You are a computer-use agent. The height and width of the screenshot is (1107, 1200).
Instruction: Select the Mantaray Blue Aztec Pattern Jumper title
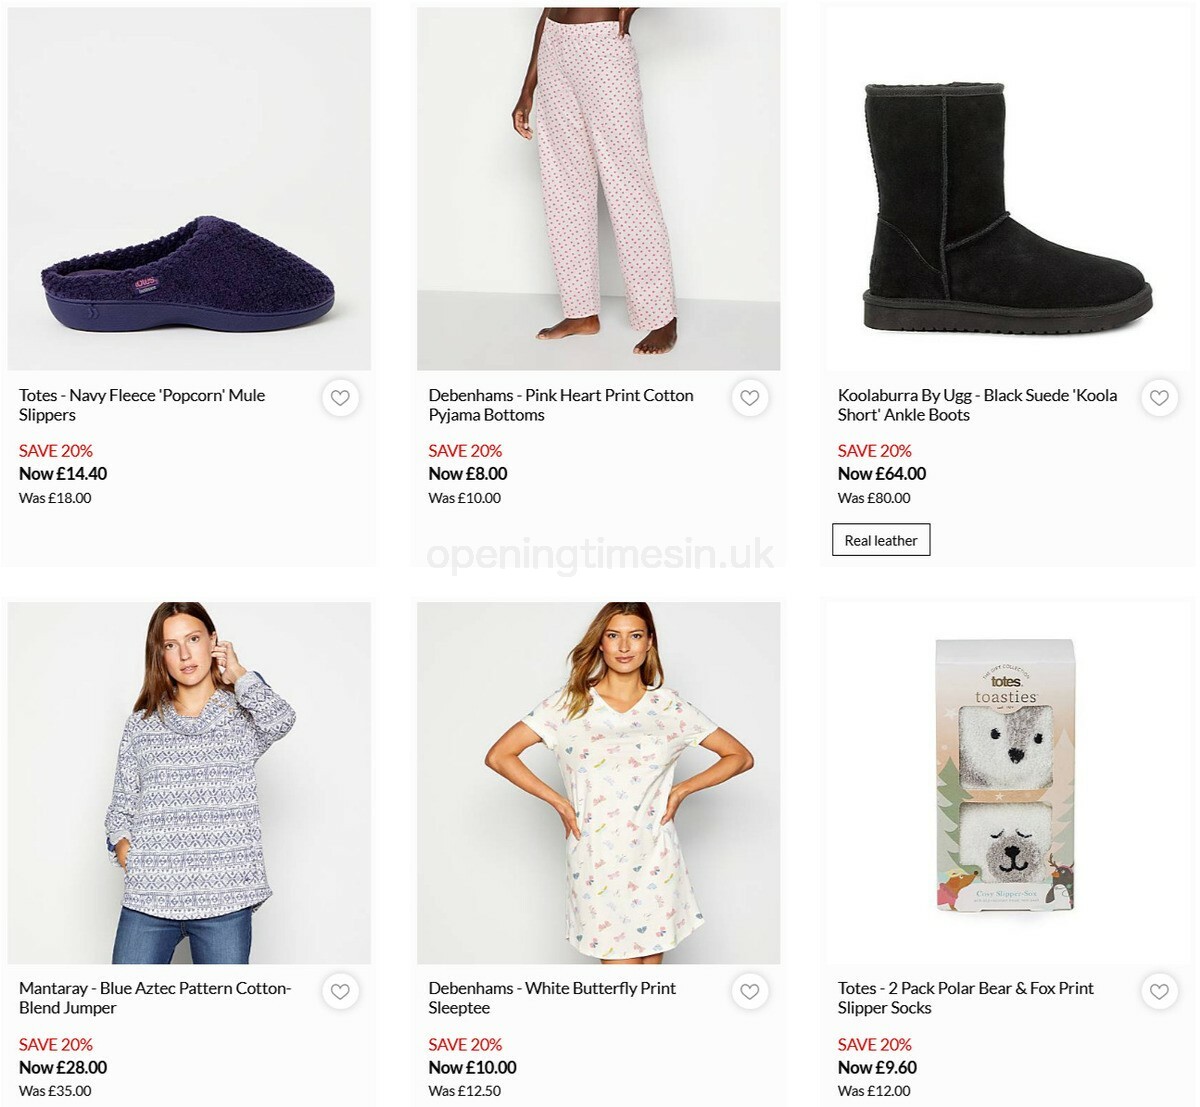154,997
